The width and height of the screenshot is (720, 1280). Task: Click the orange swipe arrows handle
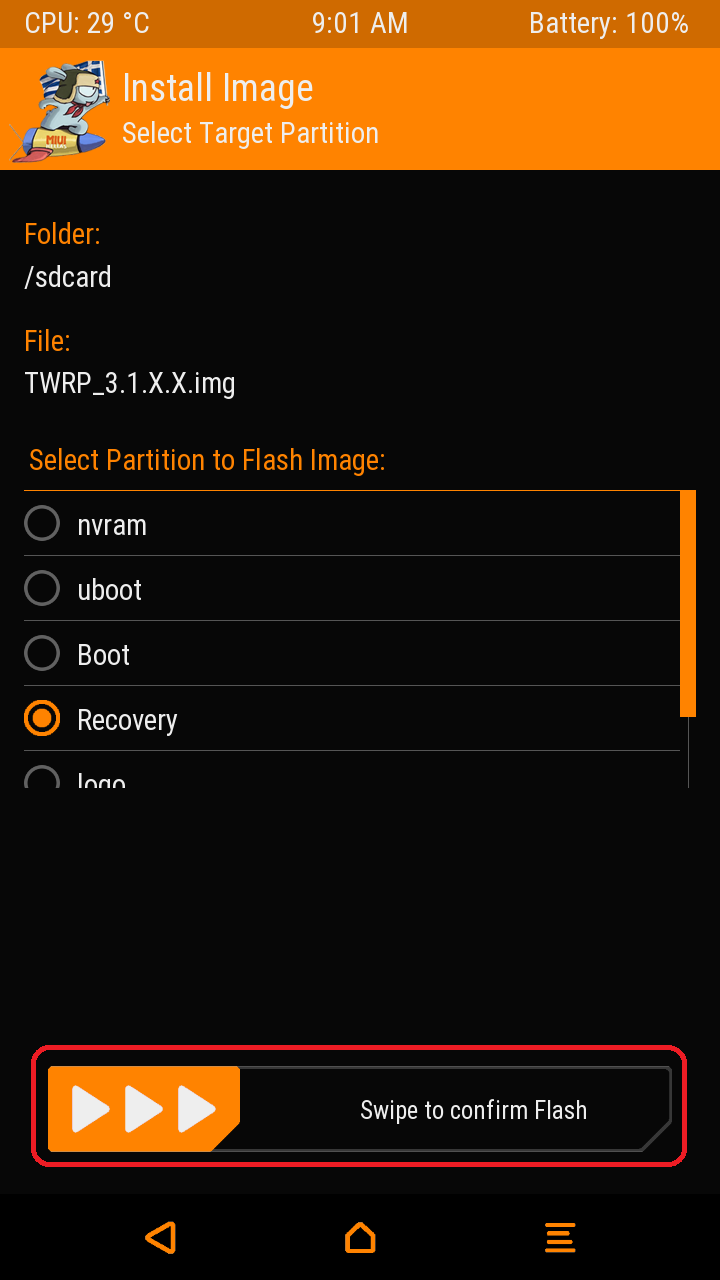tap(144, 1108)
